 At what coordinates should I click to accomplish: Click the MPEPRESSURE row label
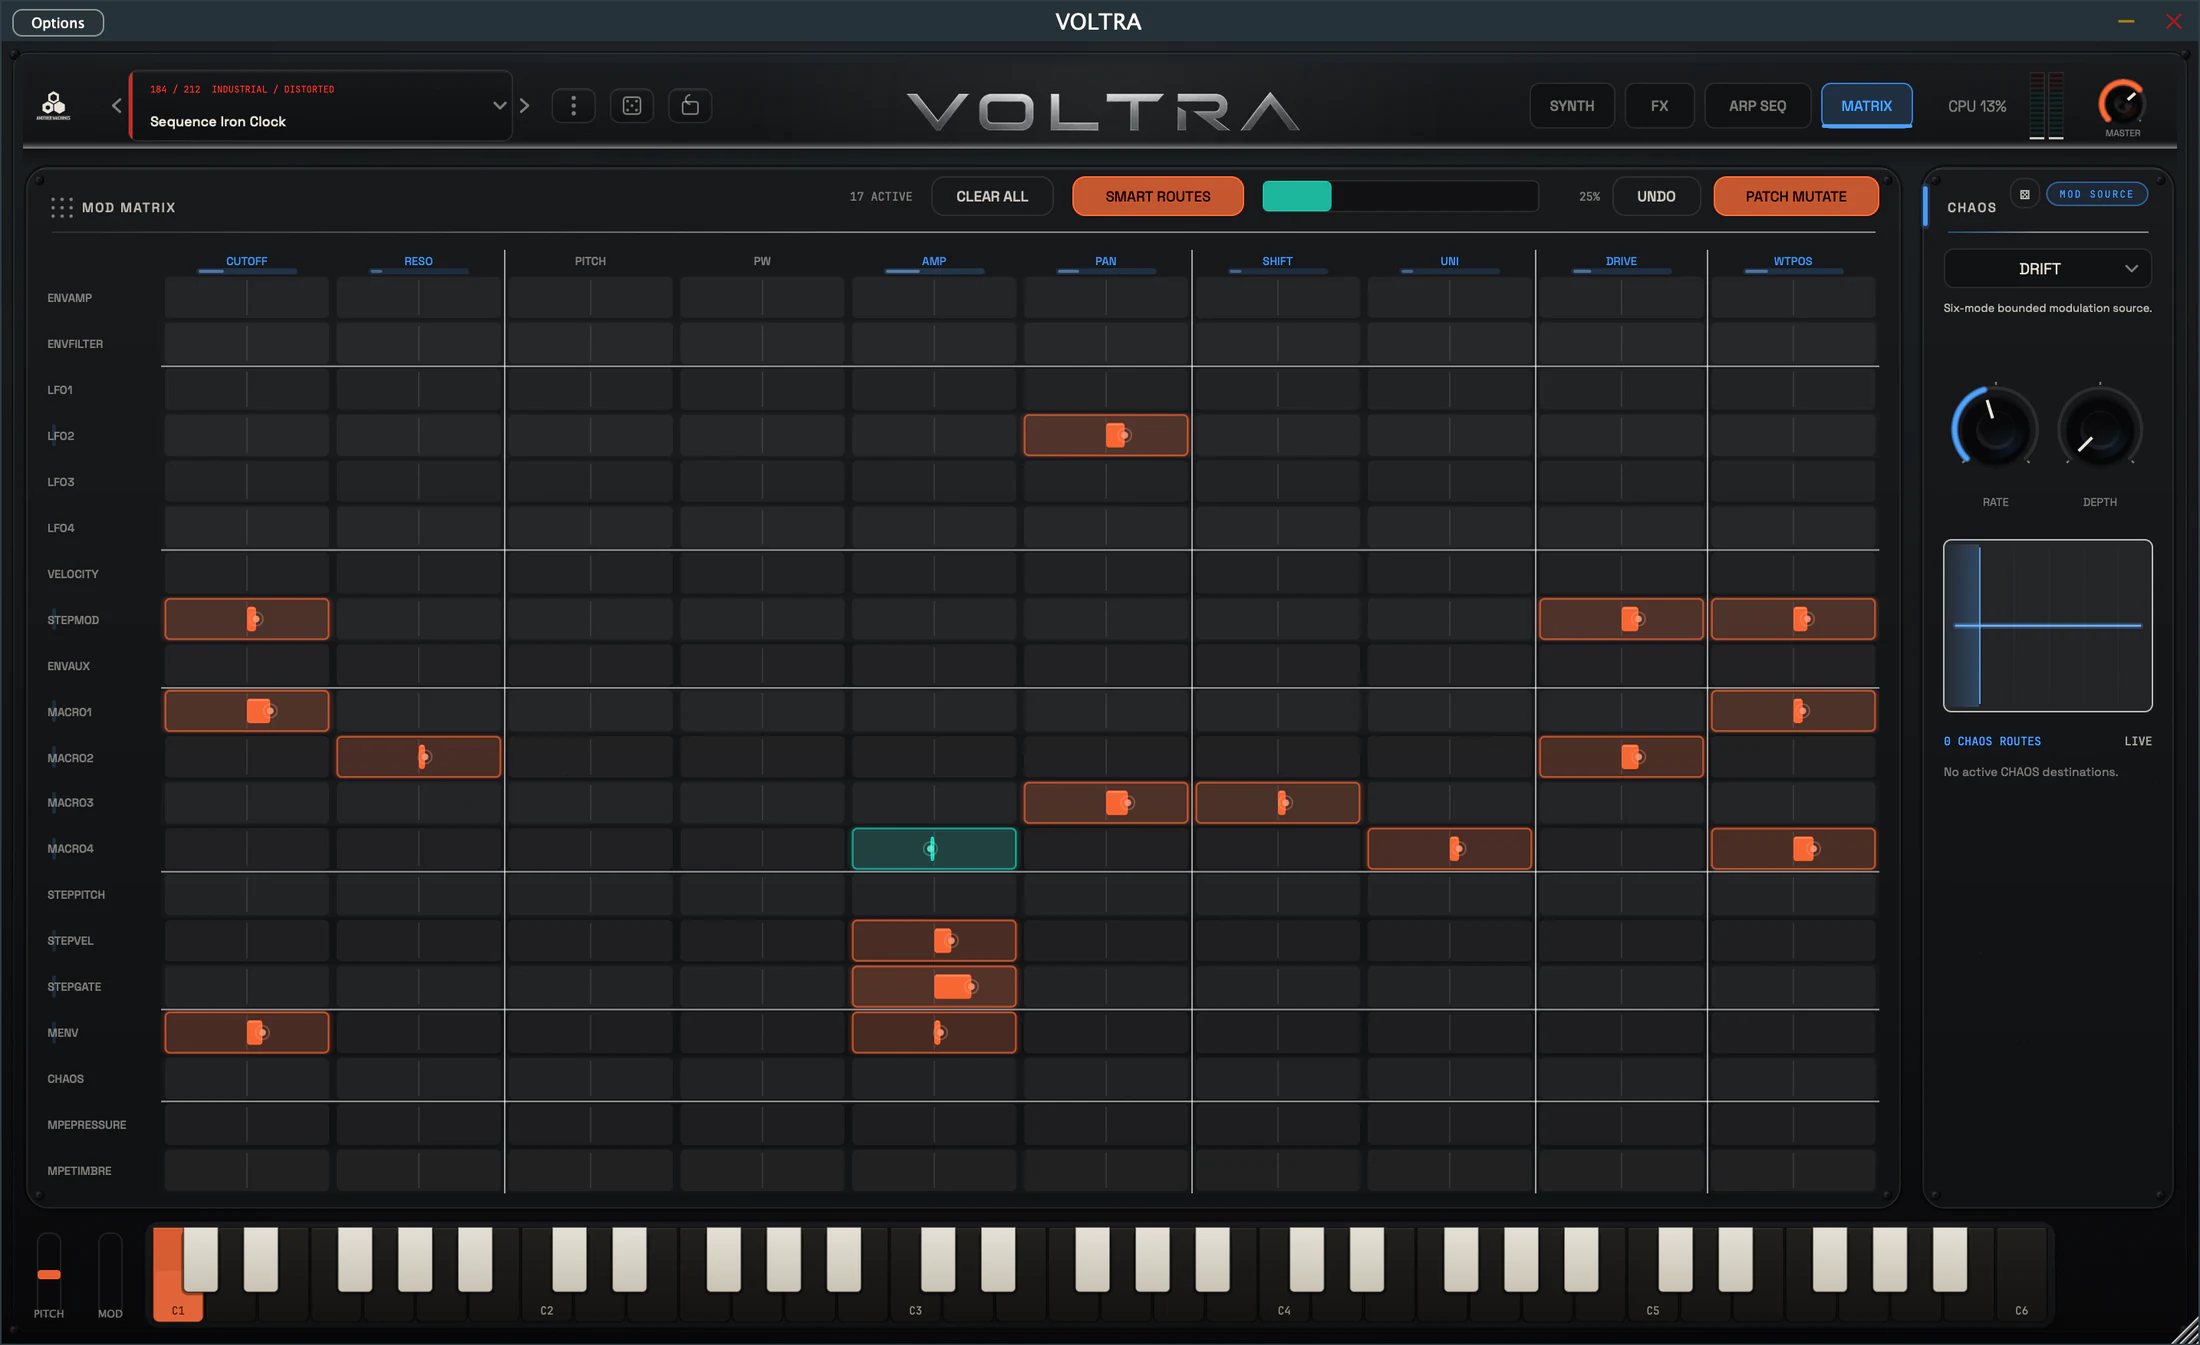click(x=87, y=1125)
